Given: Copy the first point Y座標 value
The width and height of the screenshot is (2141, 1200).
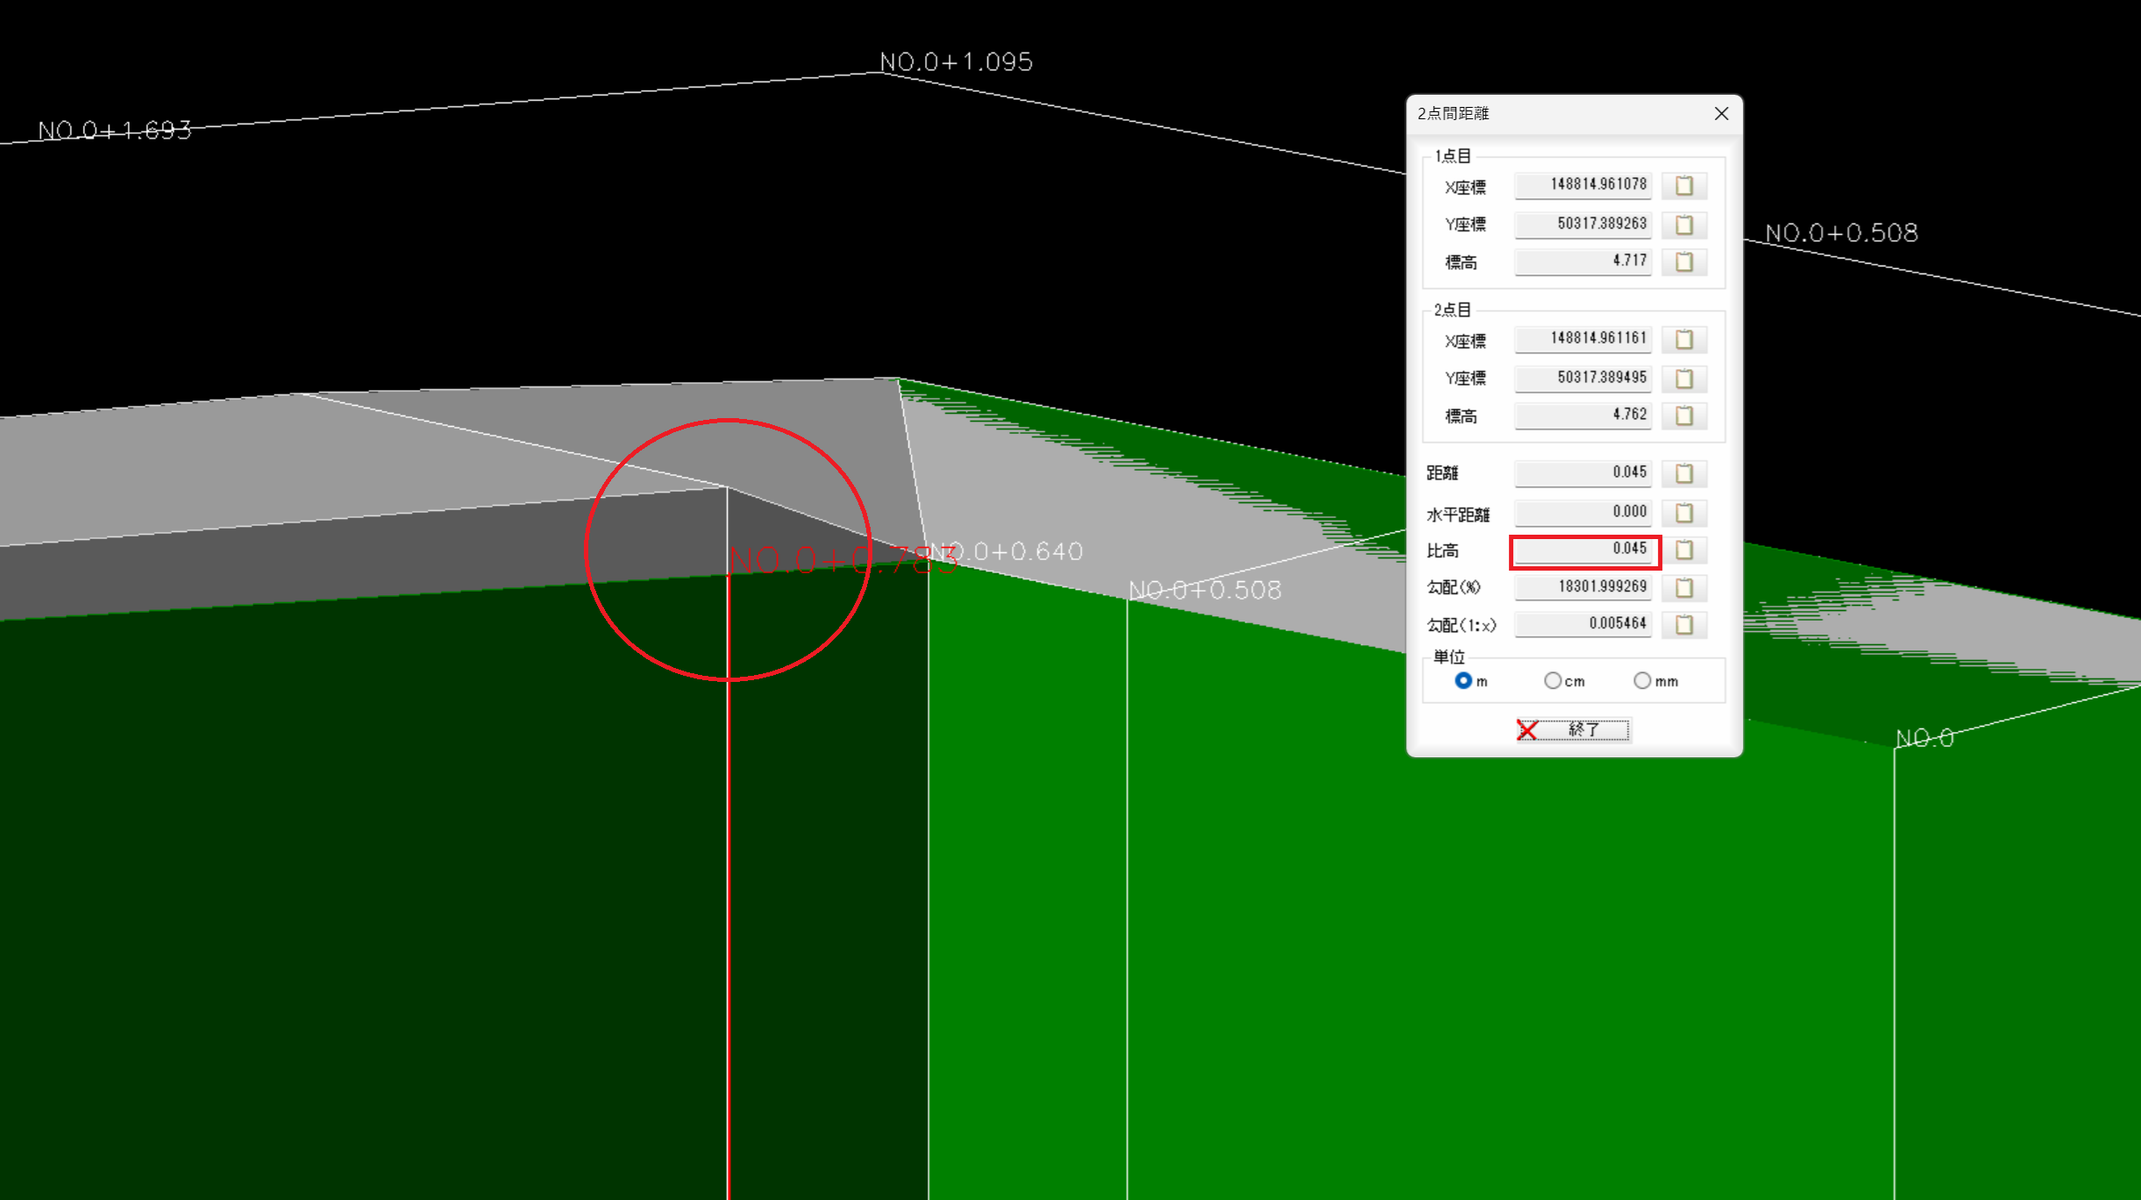Looking at the screenshot, I should [1684, 224].
